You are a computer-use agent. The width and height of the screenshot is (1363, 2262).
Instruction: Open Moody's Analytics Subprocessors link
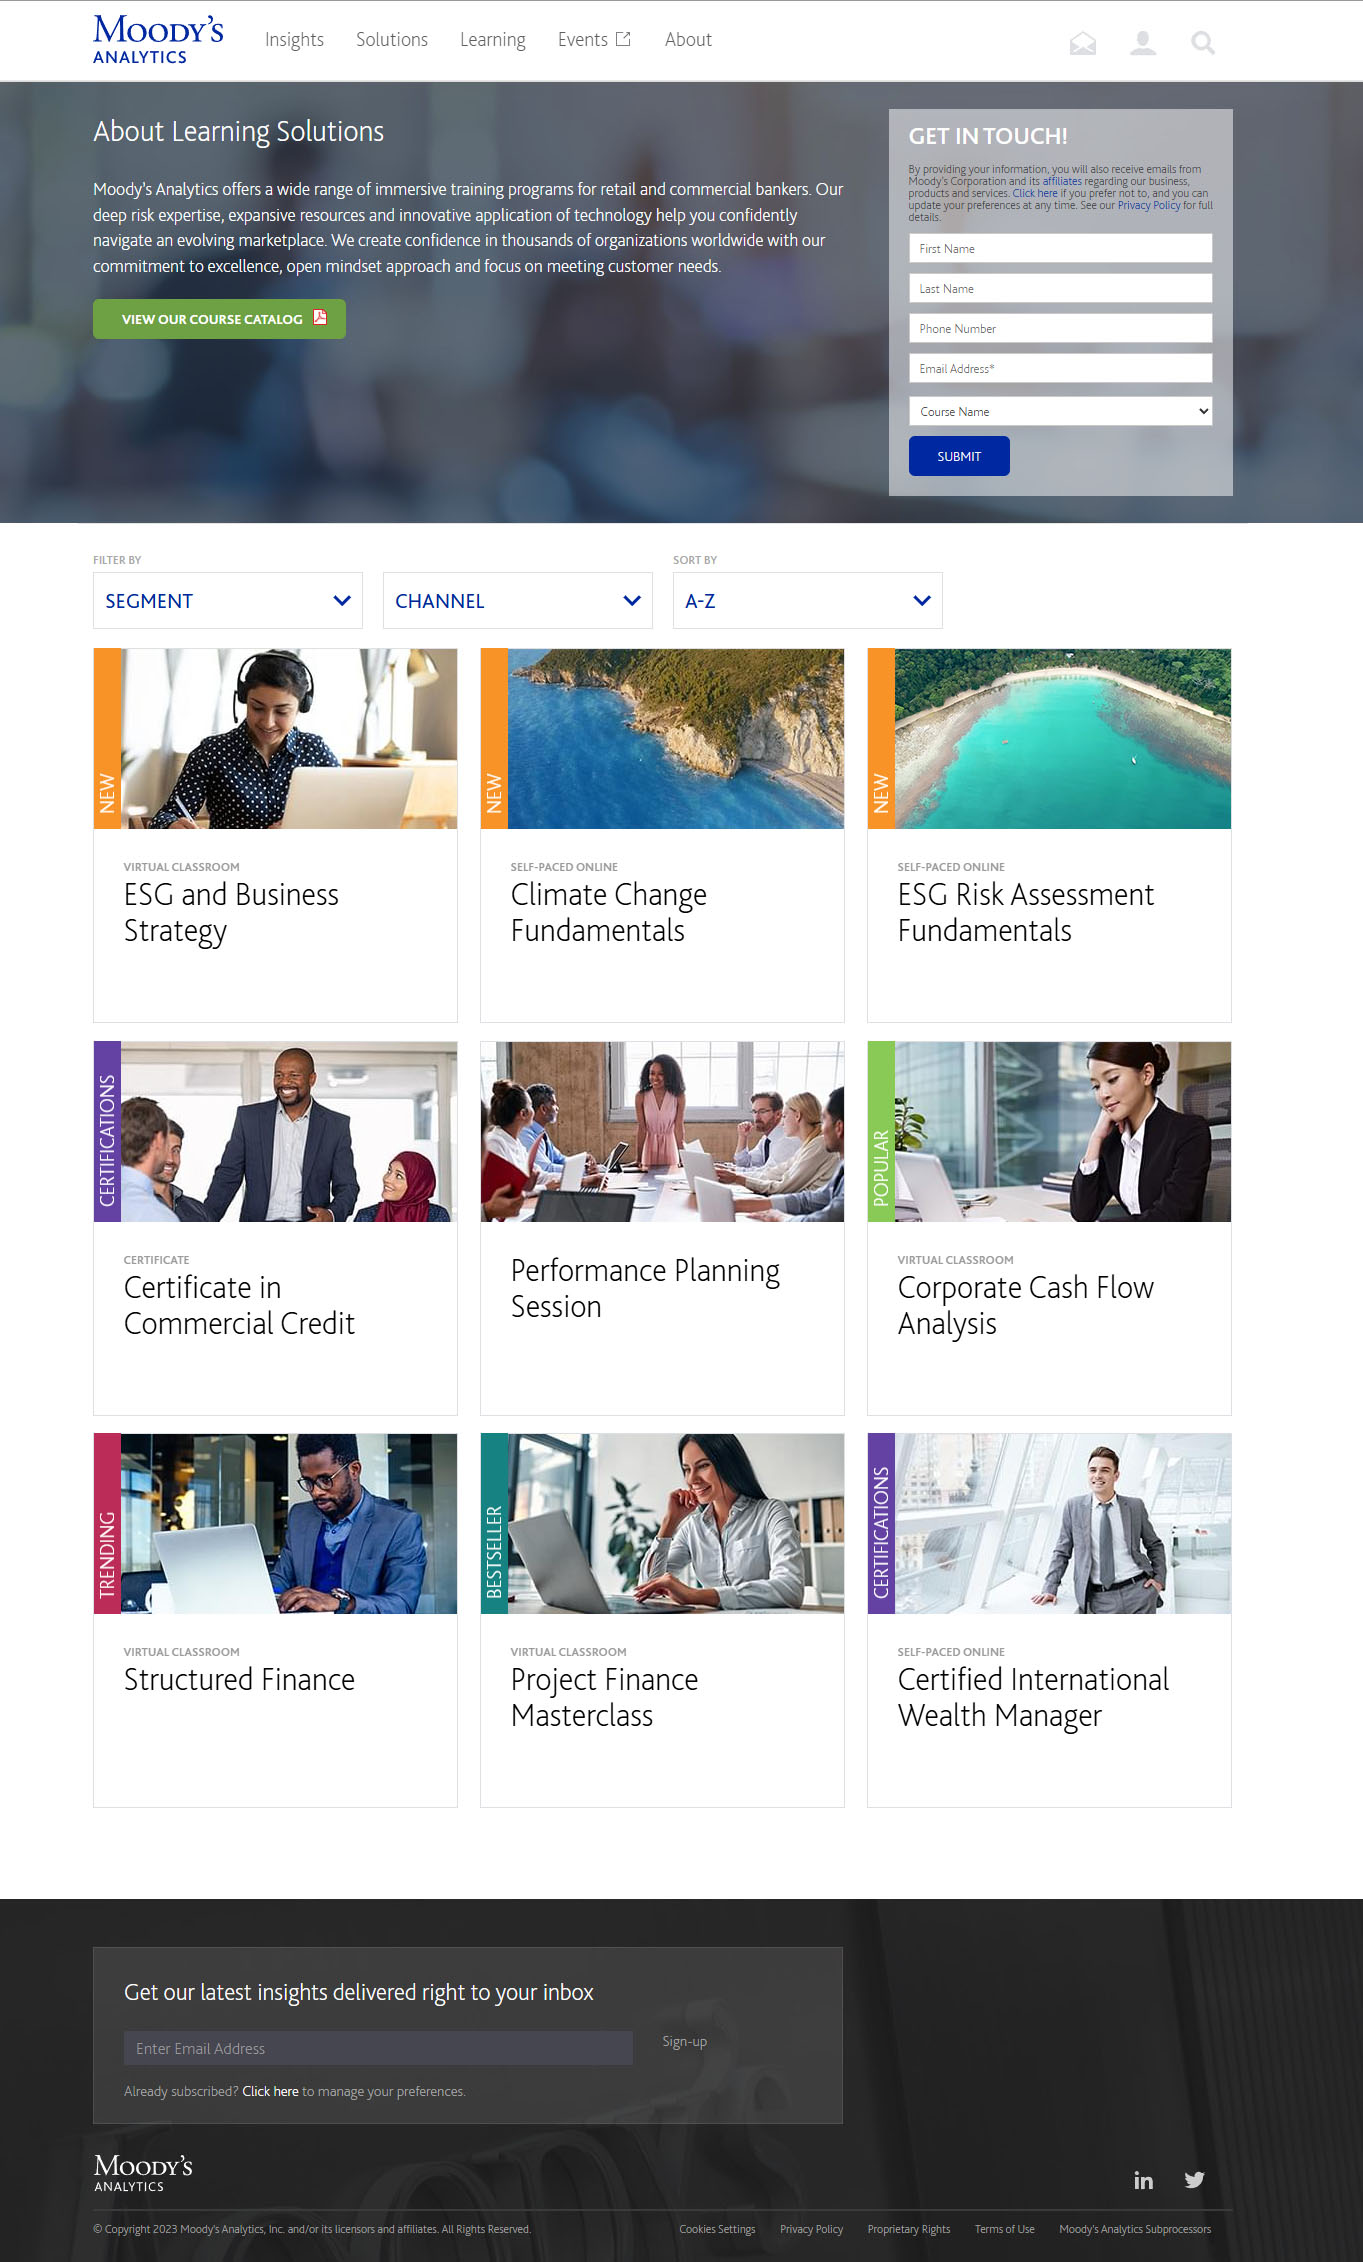pyautogui.click(x=1135, y=2229)
